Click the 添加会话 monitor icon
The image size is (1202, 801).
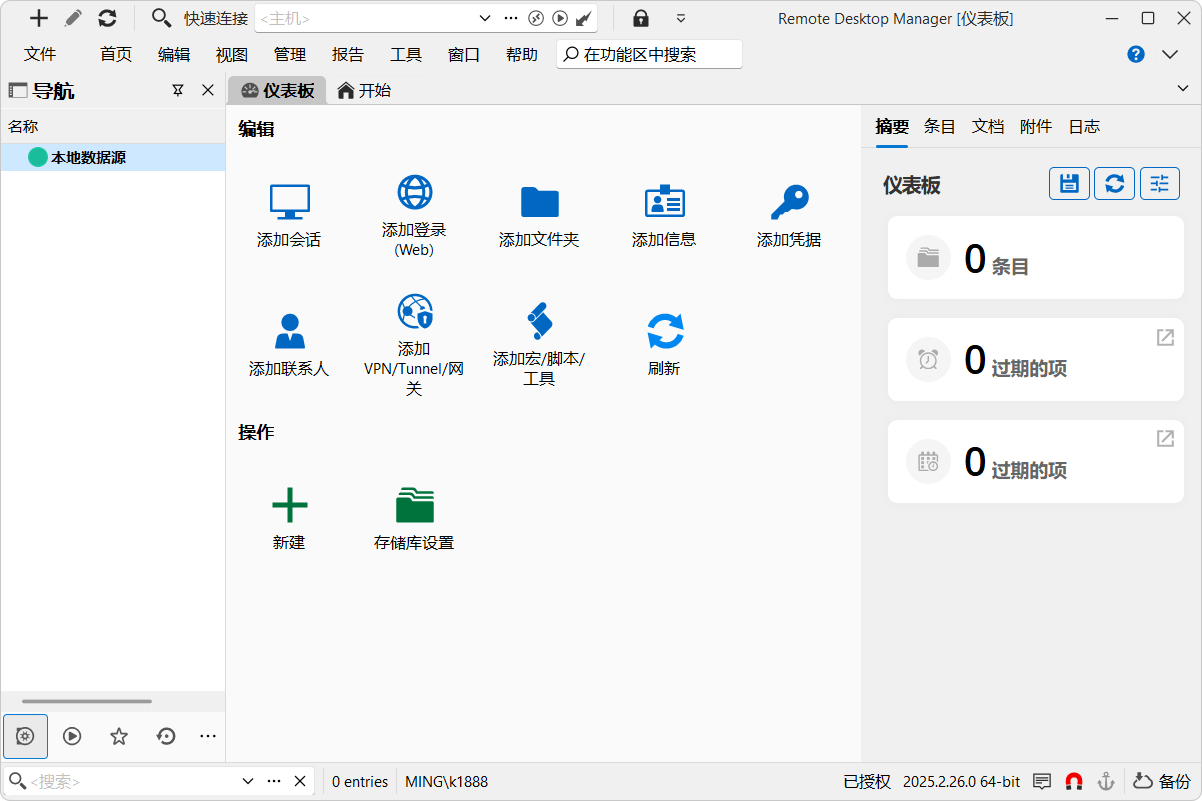(289, 201)
